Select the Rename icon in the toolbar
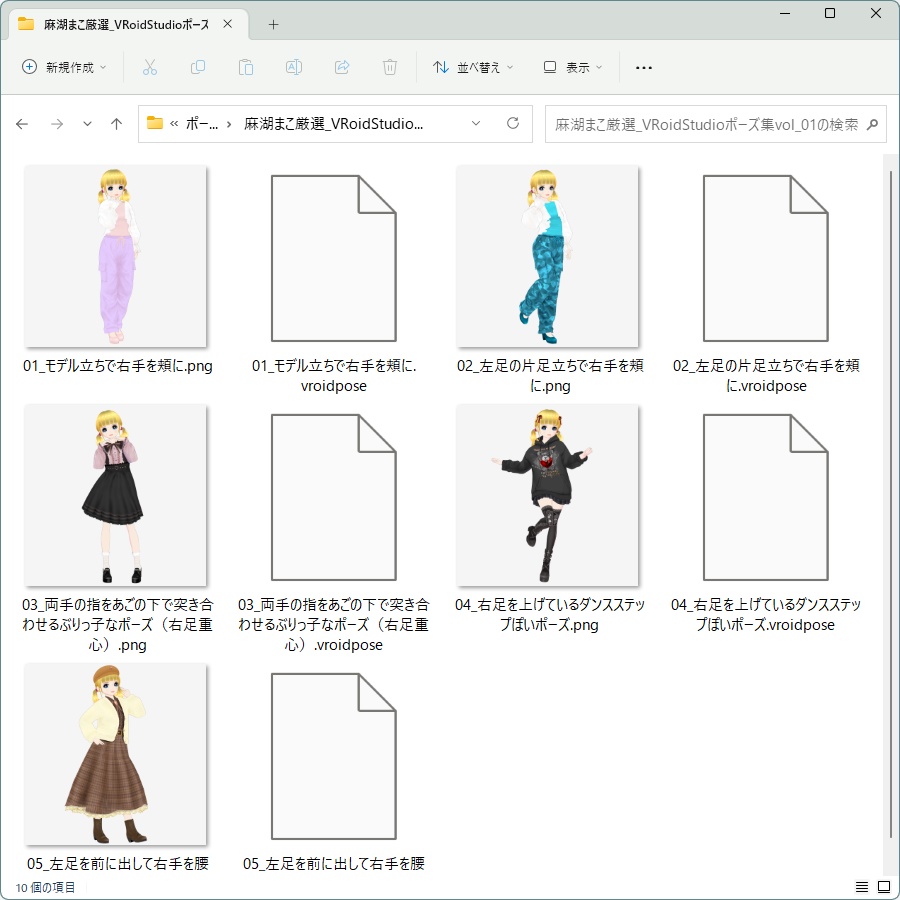Image resolution: width=900 pixels, height=900 pixels. coord(293,67)
